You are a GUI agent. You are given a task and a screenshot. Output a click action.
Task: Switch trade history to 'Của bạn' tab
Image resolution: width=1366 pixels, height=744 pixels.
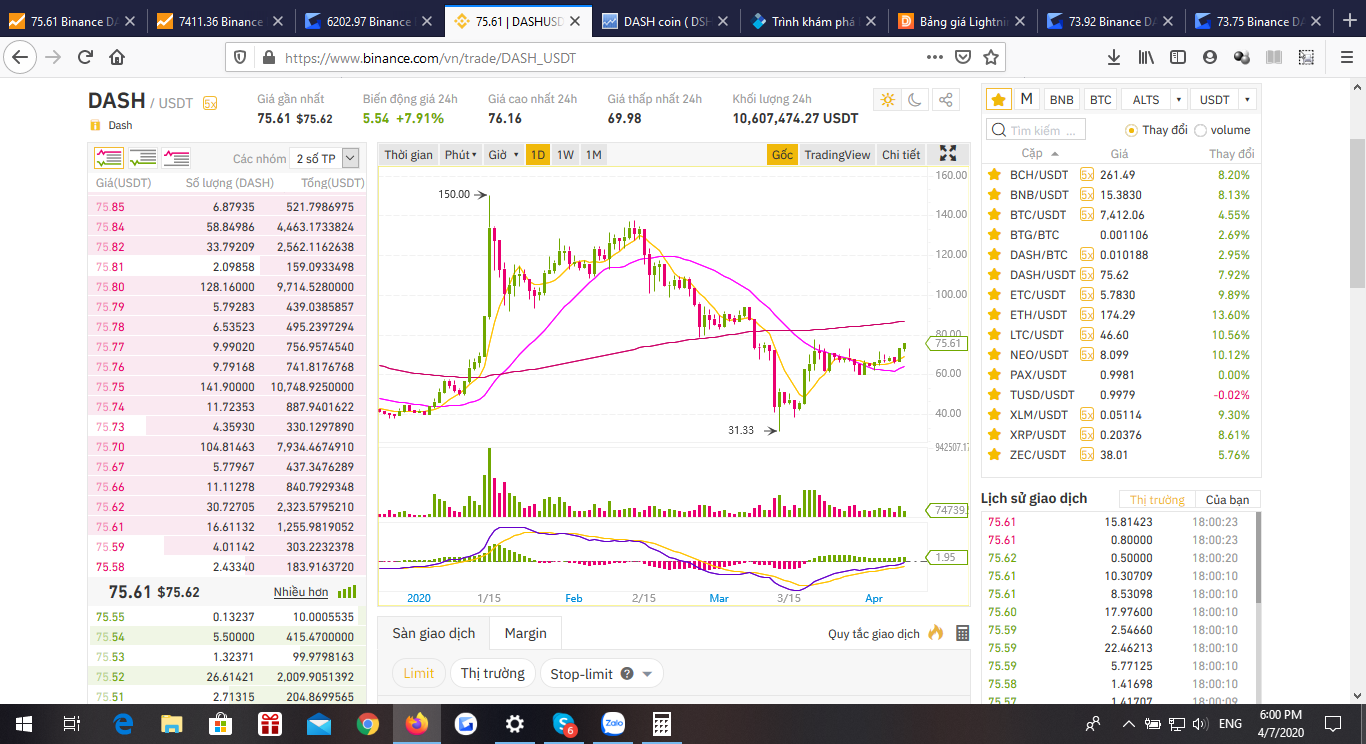pos(1227,500)
